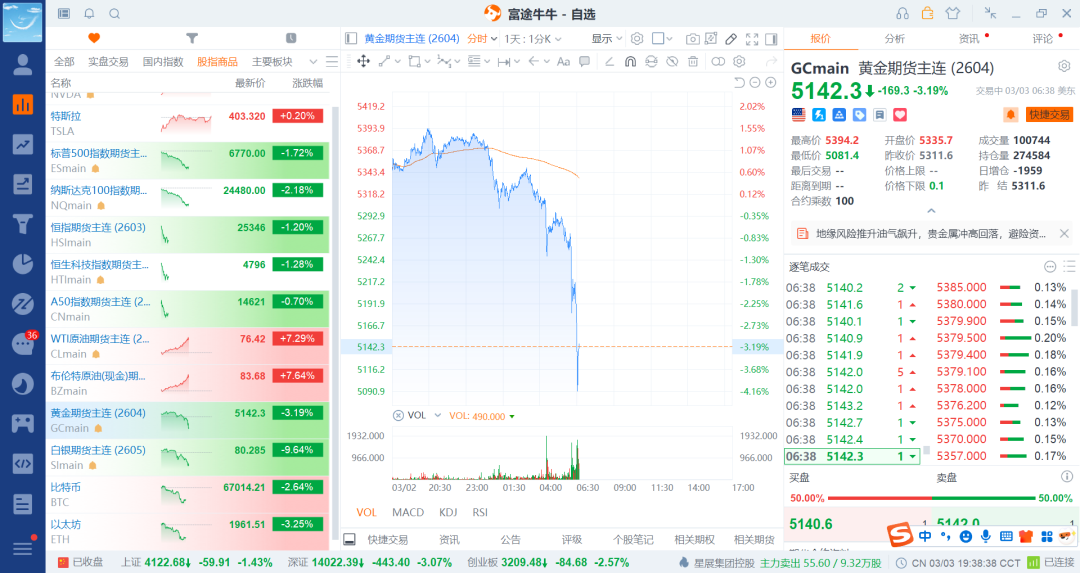Screen dimensions: 1080x573
Task: Select the move crosshair drawing tool
Action: (363, 61)
